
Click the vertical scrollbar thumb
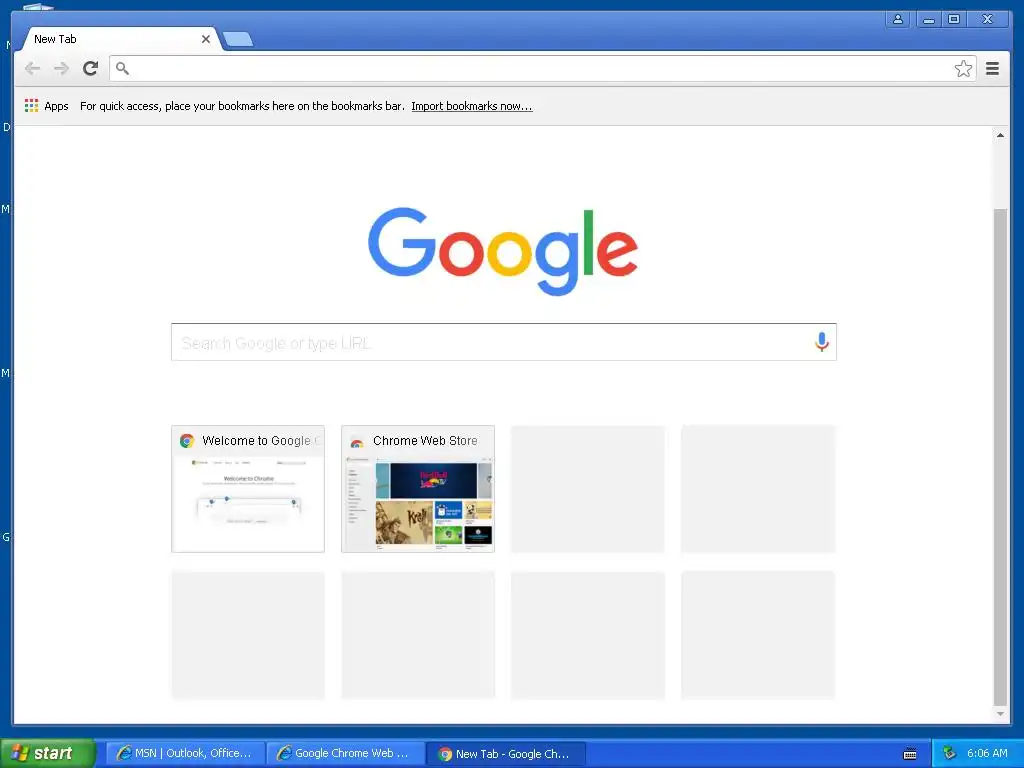click(x=1000, y=457)
